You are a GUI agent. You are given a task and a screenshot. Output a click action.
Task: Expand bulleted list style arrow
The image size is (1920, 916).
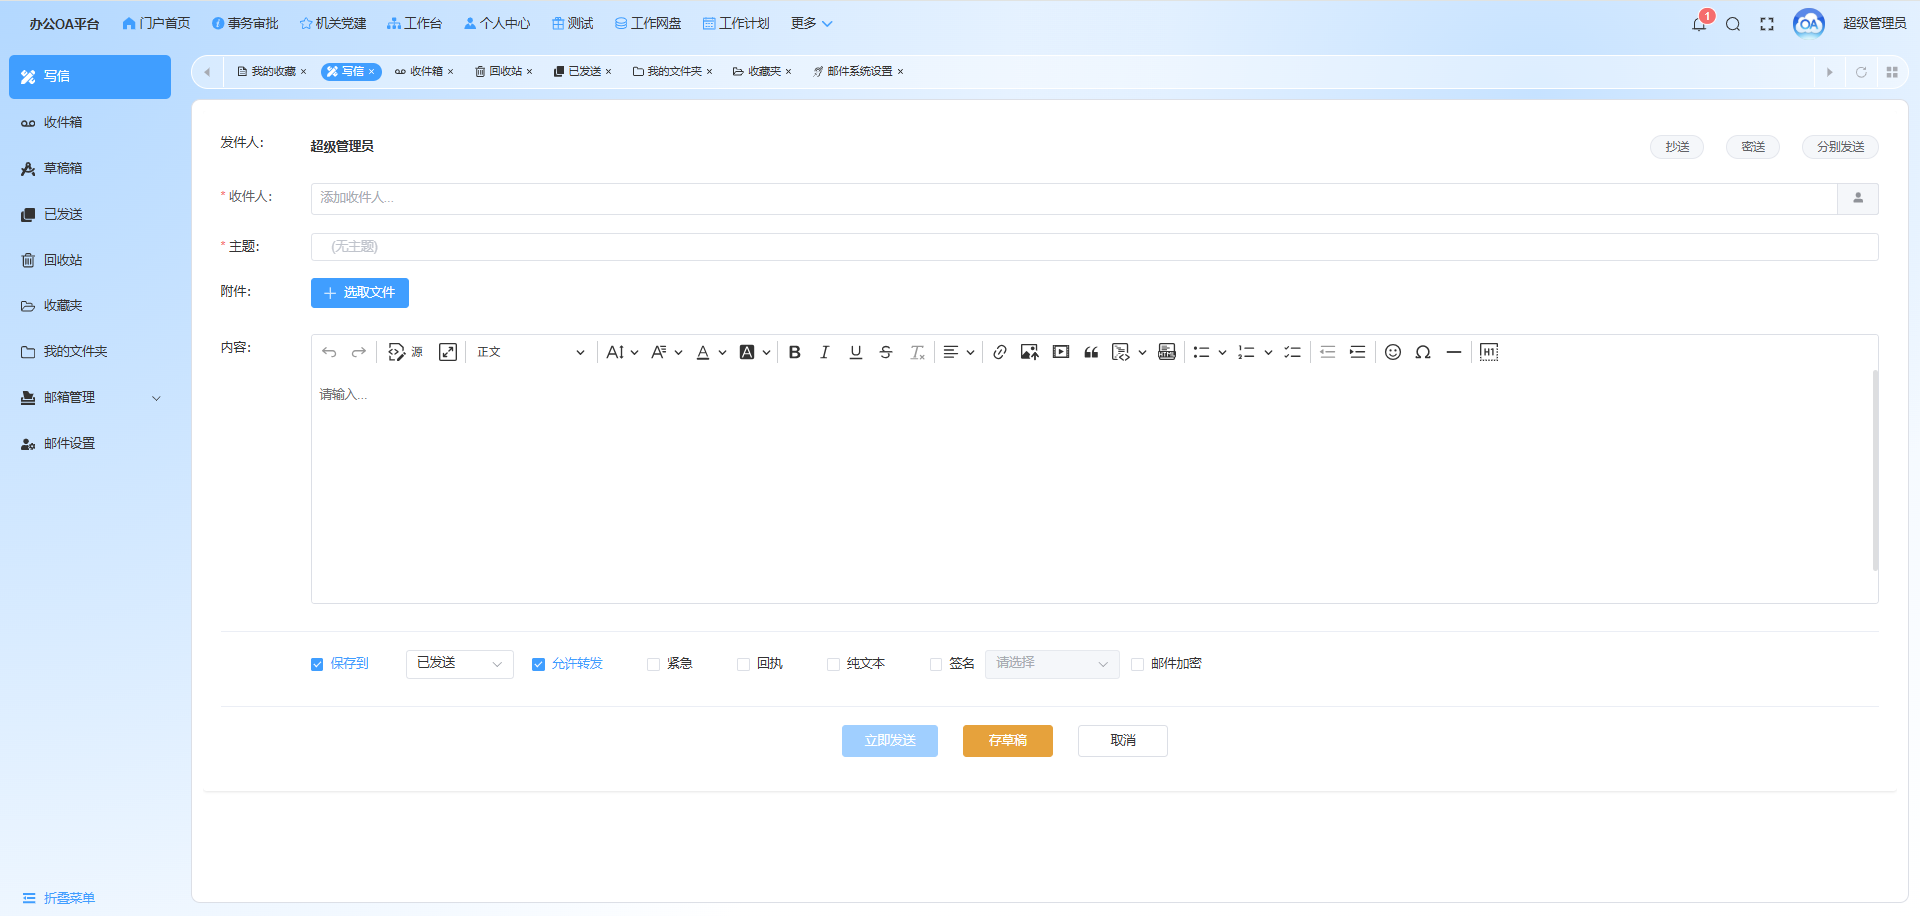point(1222,352)
